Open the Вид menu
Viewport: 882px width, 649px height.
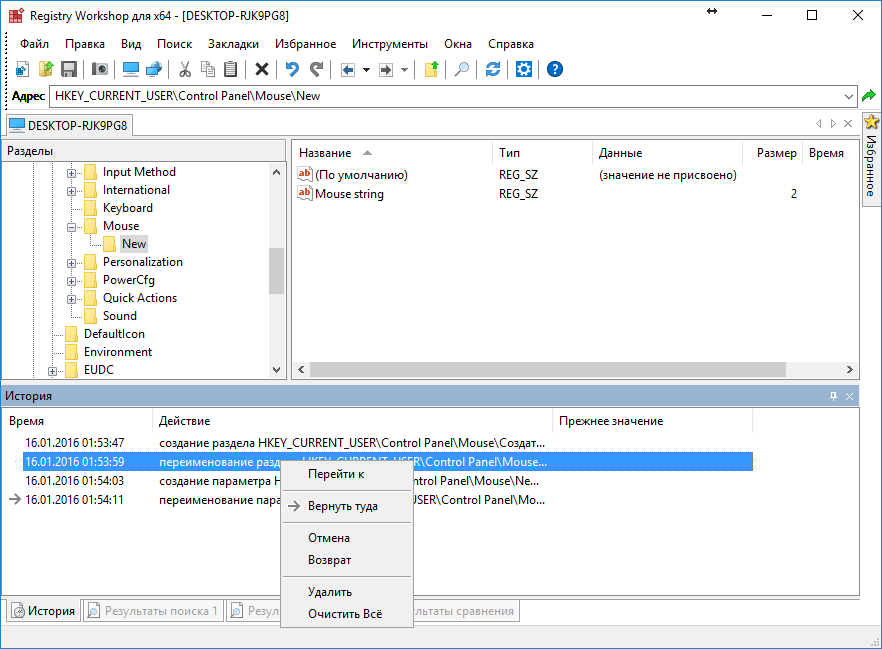coord(131,44)
